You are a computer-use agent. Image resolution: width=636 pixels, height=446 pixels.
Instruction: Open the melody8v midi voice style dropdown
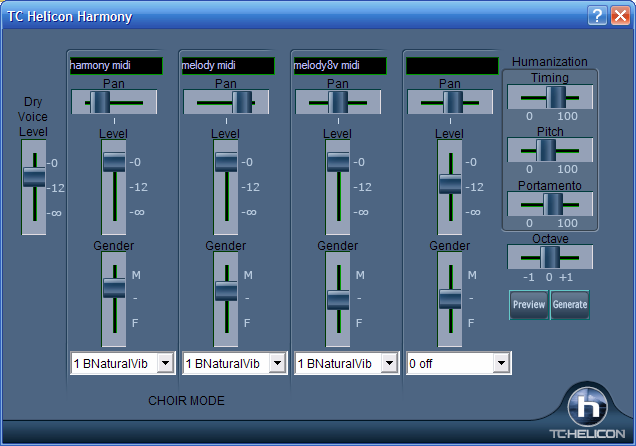(x=389, y=363)
